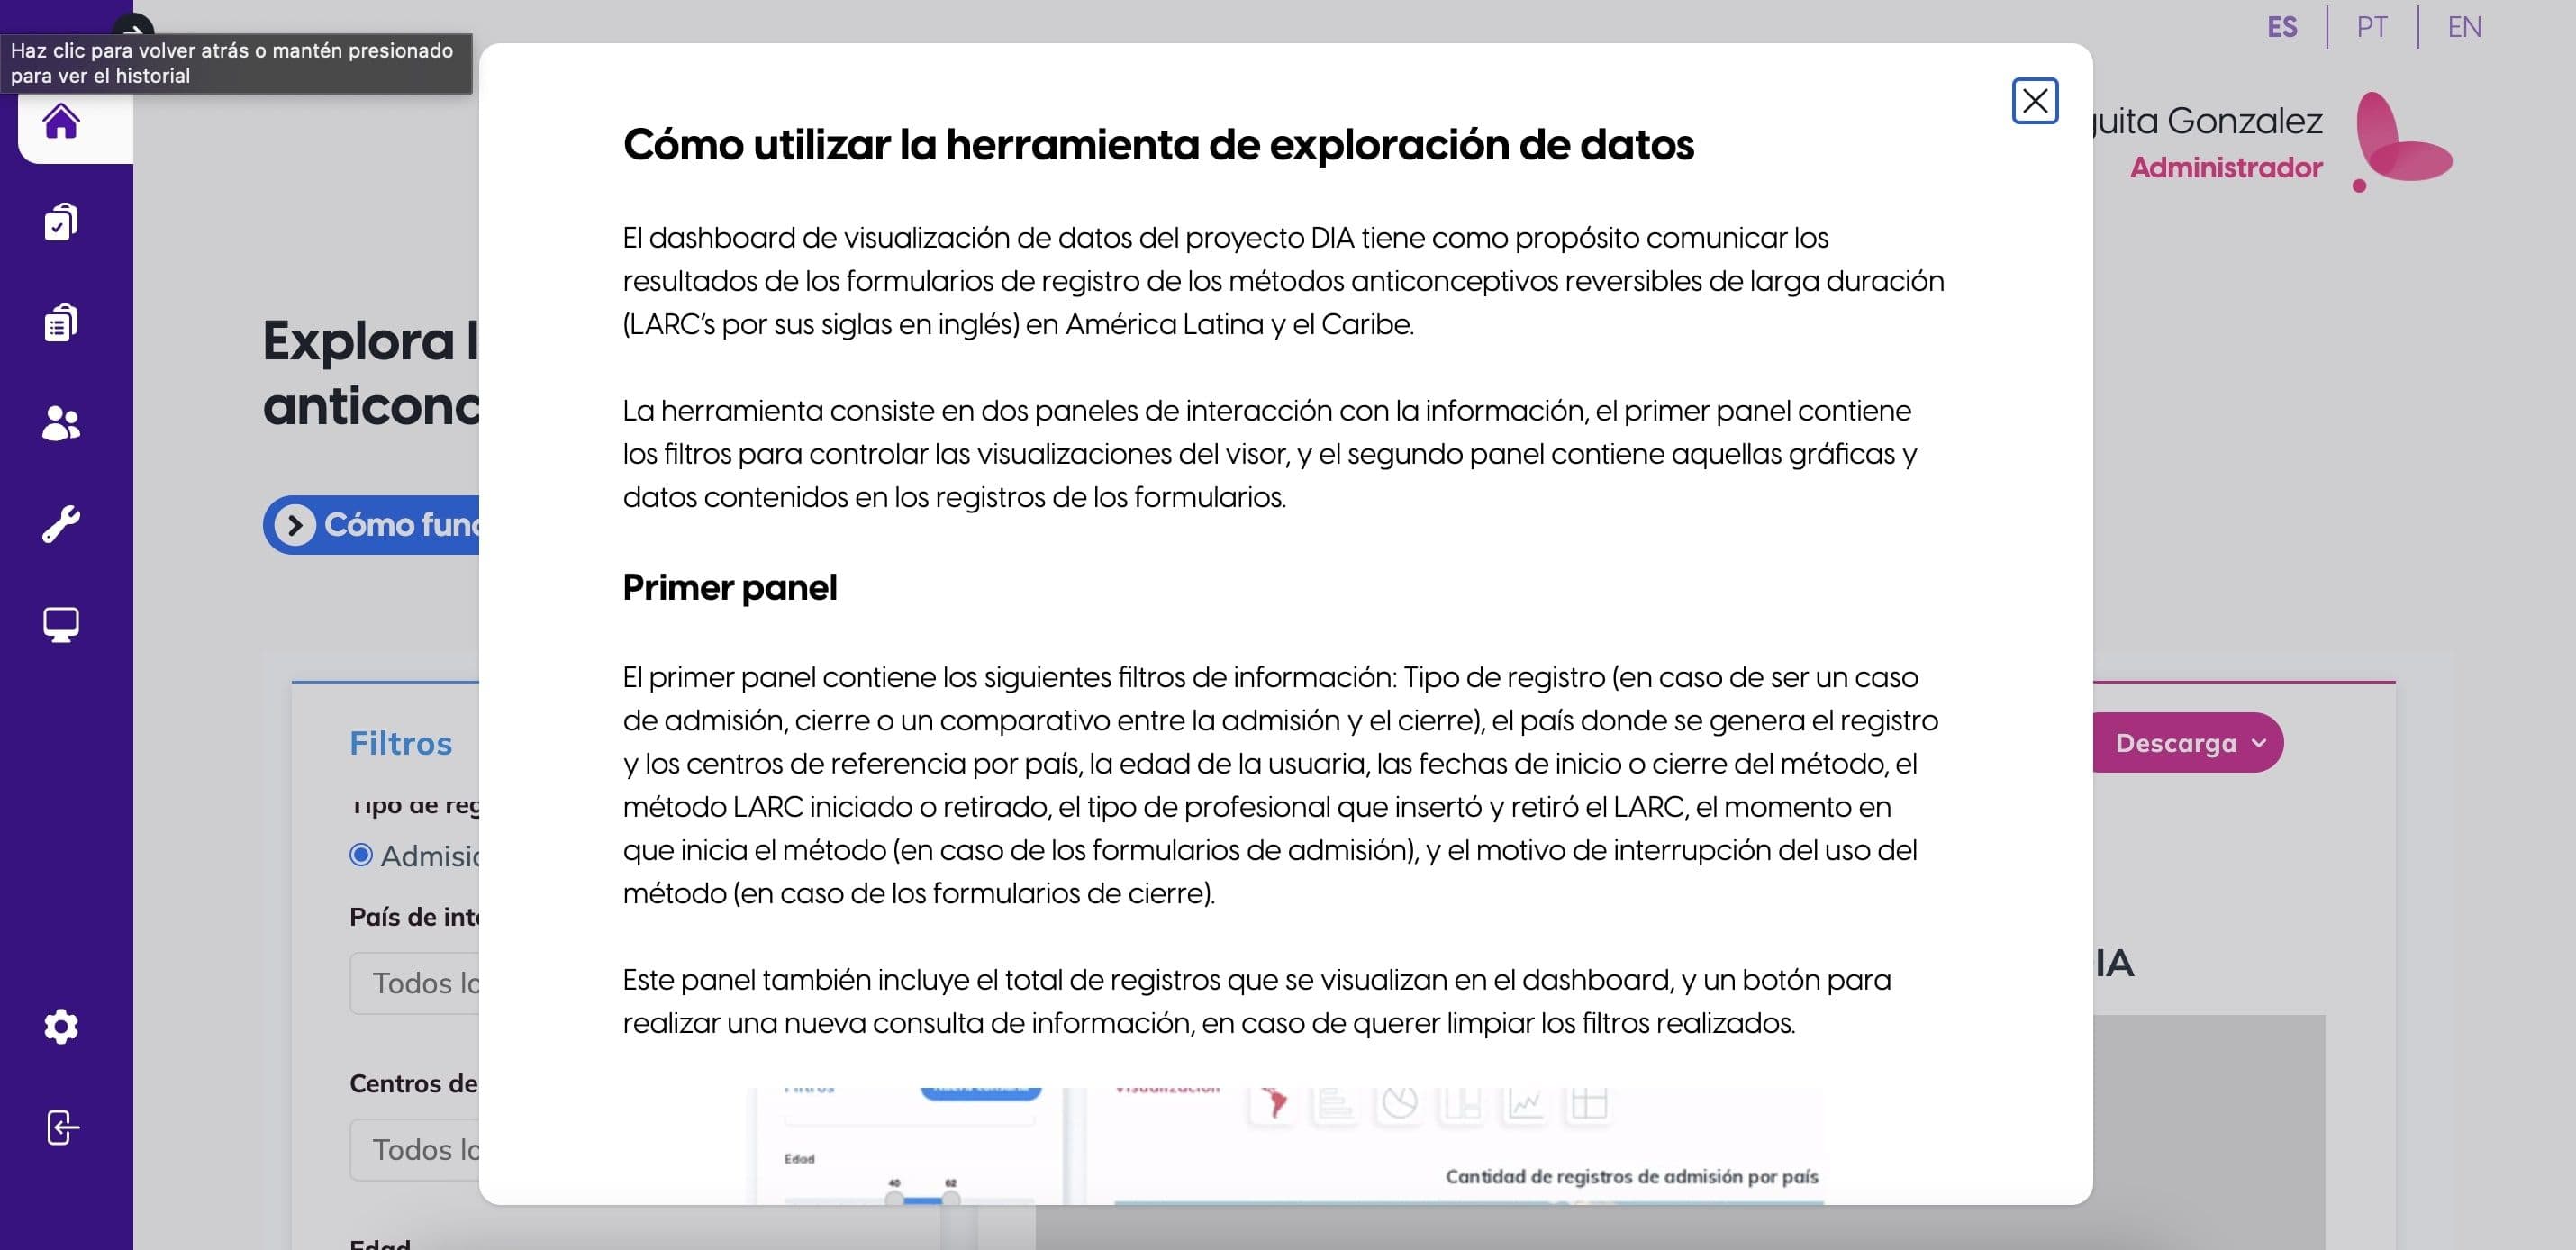Expand the Descarga dropdown button
2576x1250 pixels.
click(2187, 742)
